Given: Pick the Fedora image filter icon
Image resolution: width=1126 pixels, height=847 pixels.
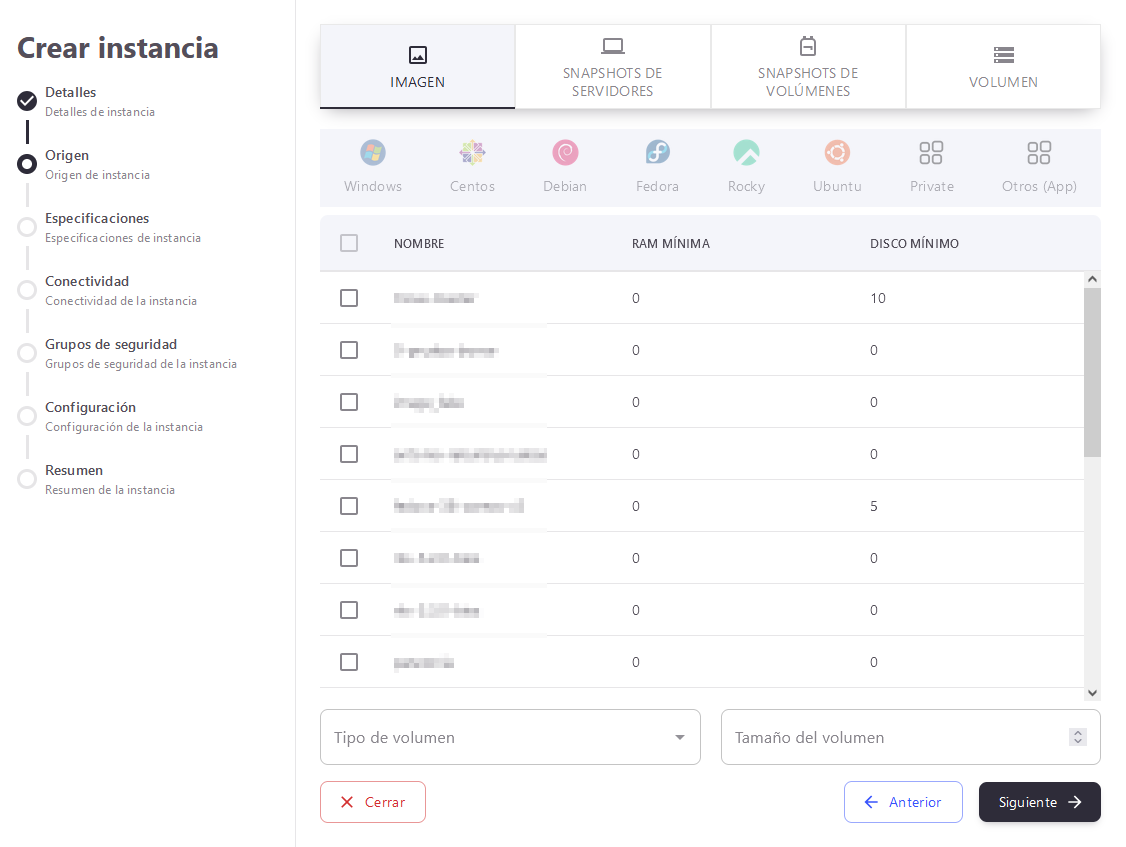Looking at the screenshot, I should [657, 153].
